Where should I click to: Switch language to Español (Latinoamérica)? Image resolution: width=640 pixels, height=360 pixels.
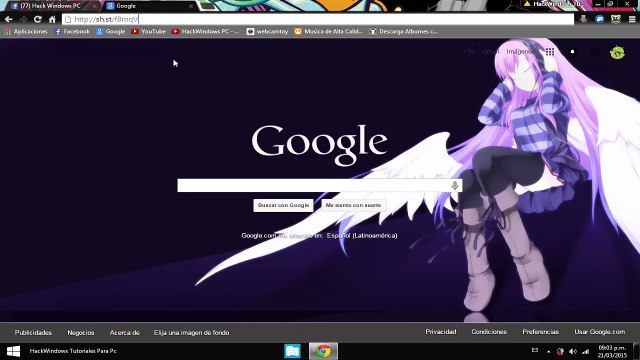pos(362,236)
